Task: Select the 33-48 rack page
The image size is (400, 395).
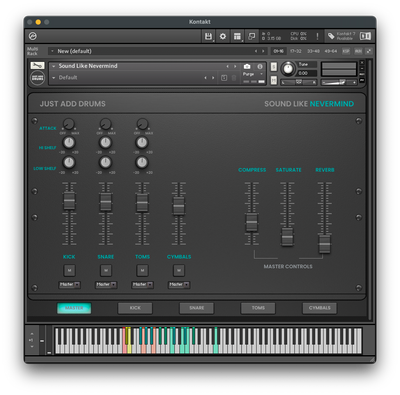Action: 313,51
